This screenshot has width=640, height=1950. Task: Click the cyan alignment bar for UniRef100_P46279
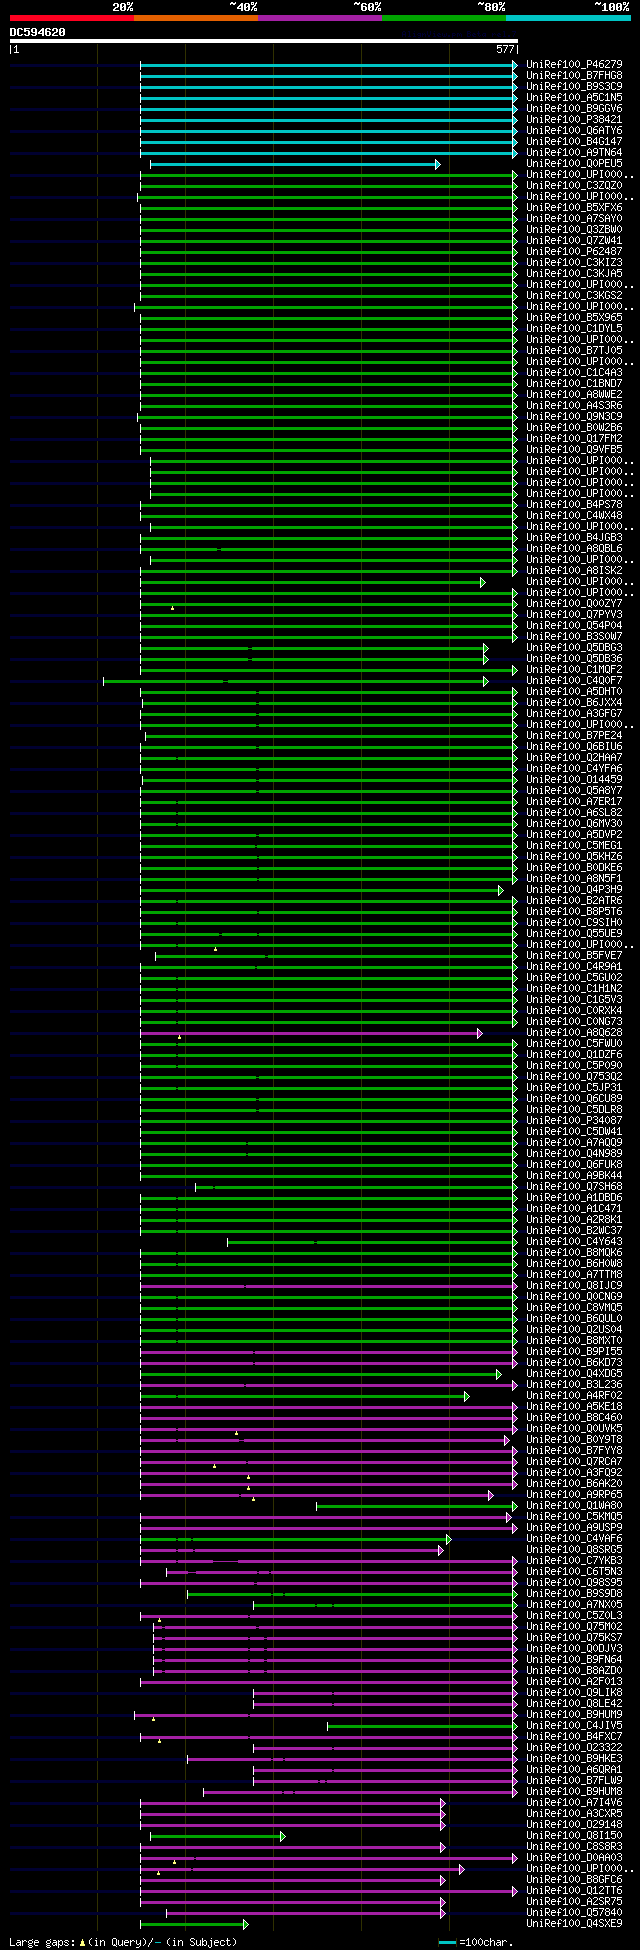(x=329, y=65)
